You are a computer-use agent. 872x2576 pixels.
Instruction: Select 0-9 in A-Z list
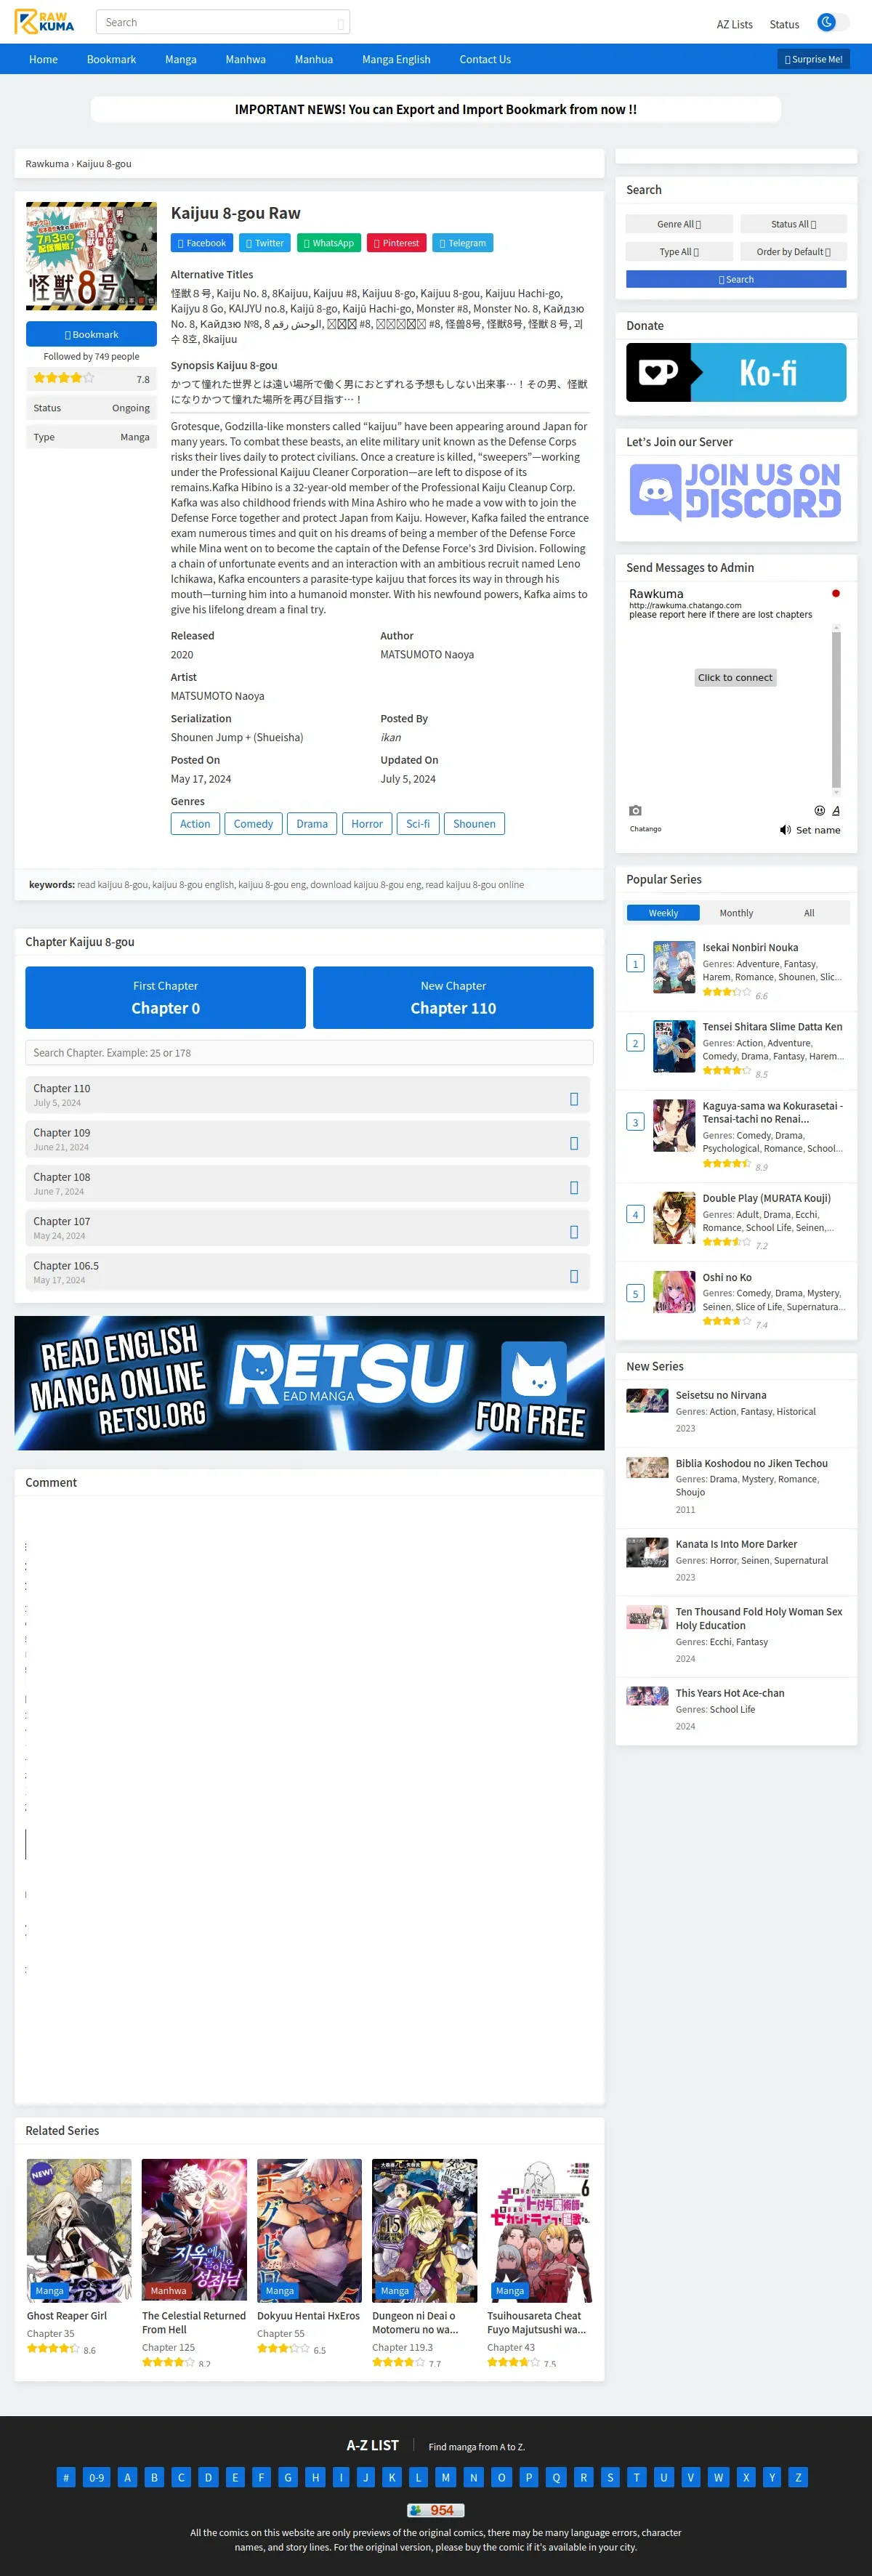click(96, 2477)
